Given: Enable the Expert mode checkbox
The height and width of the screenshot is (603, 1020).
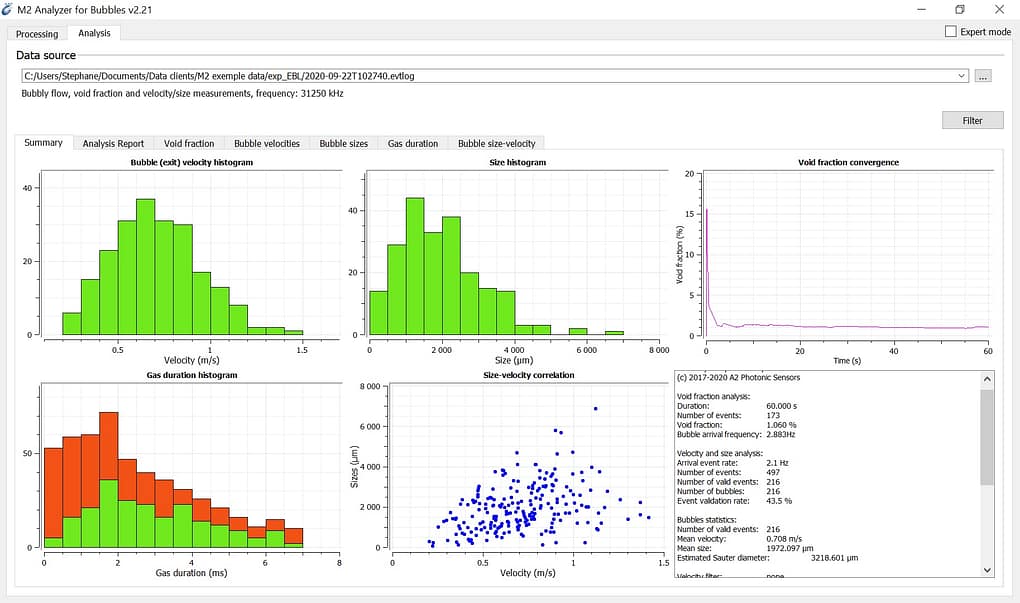Looking at the screenshot, I should (x=951, y=32).
